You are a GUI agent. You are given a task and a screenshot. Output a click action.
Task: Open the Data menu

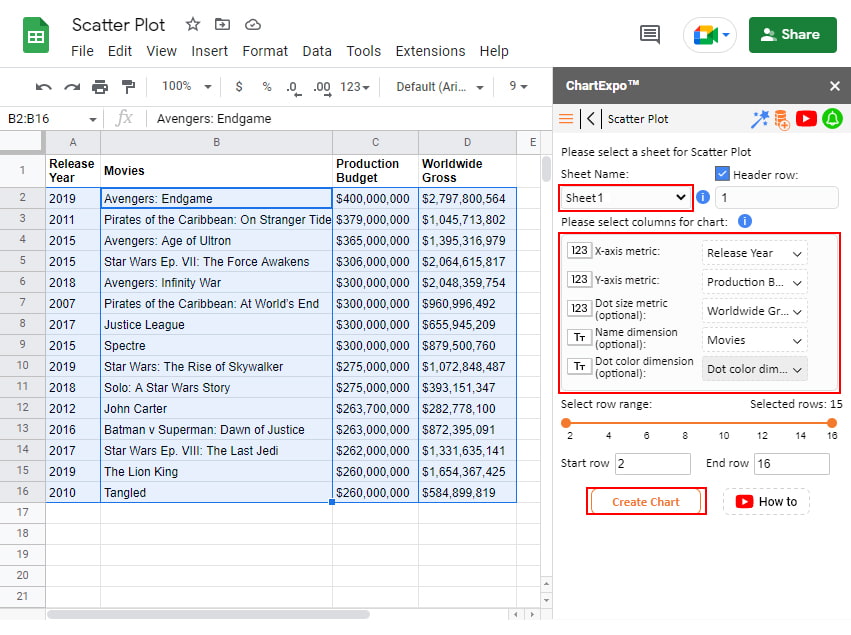[317, 51]
